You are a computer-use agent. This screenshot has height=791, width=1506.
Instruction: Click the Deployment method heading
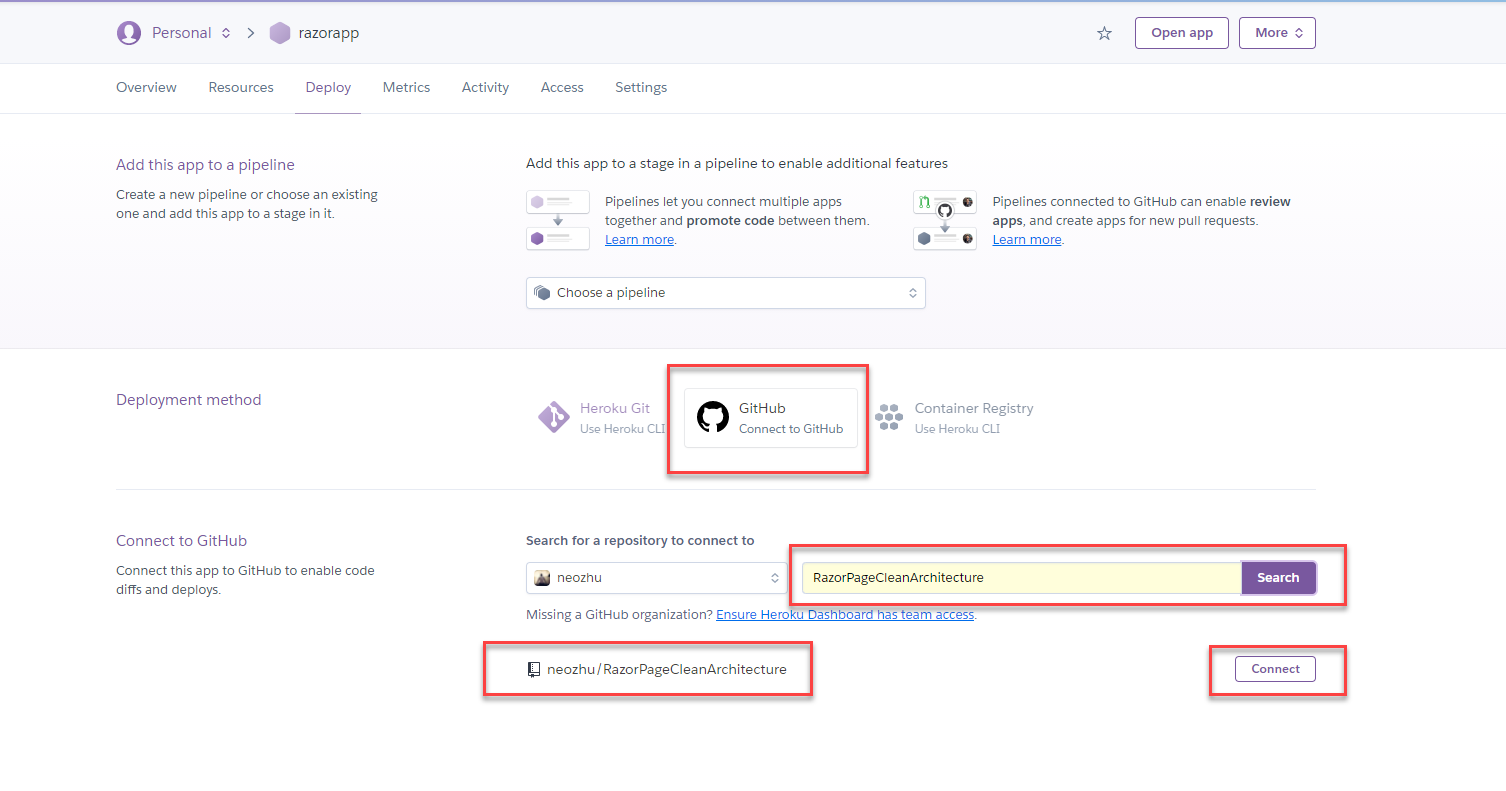[189, 400]
